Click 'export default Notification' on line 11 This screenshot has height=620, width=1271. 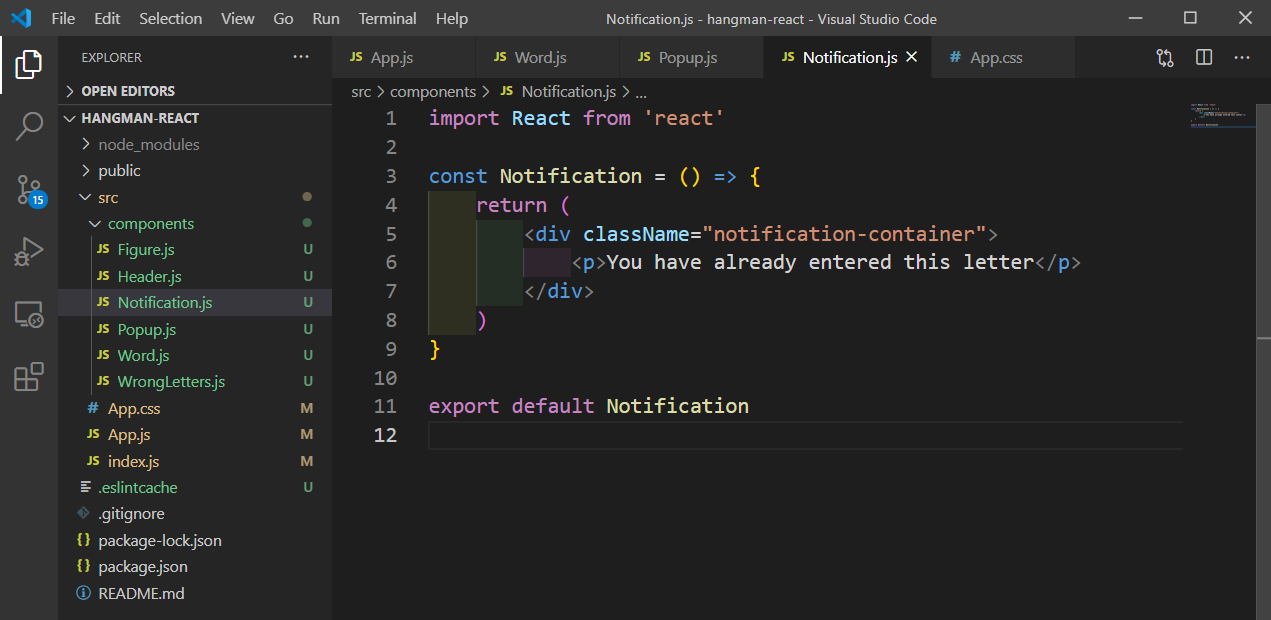[x=589, y=406]
